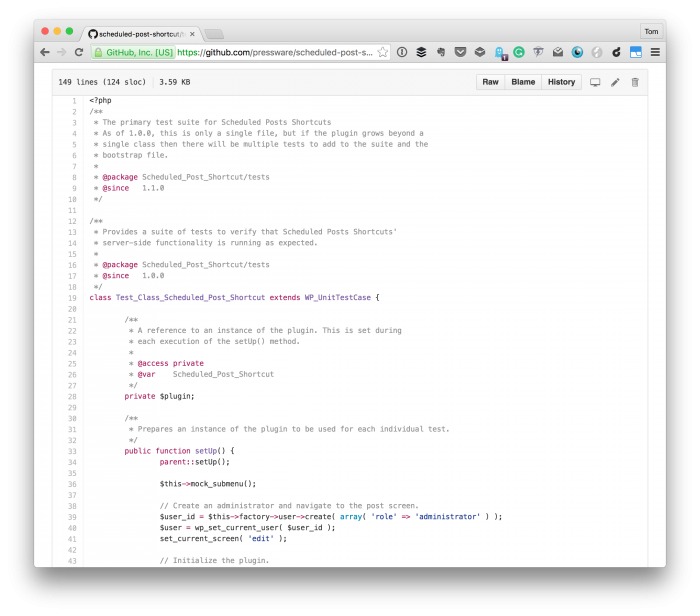The height and width of the screenshot is (616, 700).
Task: Click the blue window-layout extension icon
Action: coord(636,52)
